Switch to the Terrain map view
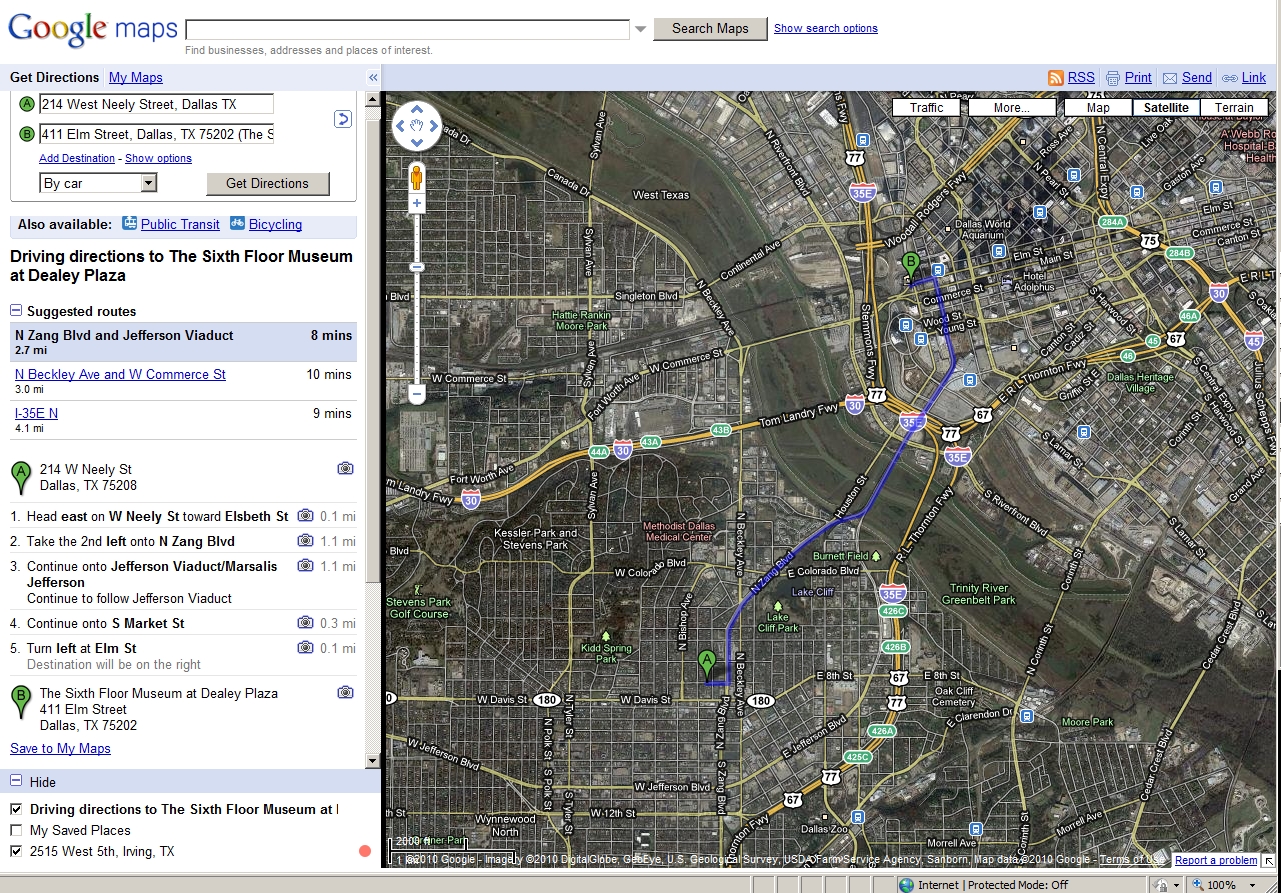The height and width of the screenshot is (893, 1281). [1234, 108]
